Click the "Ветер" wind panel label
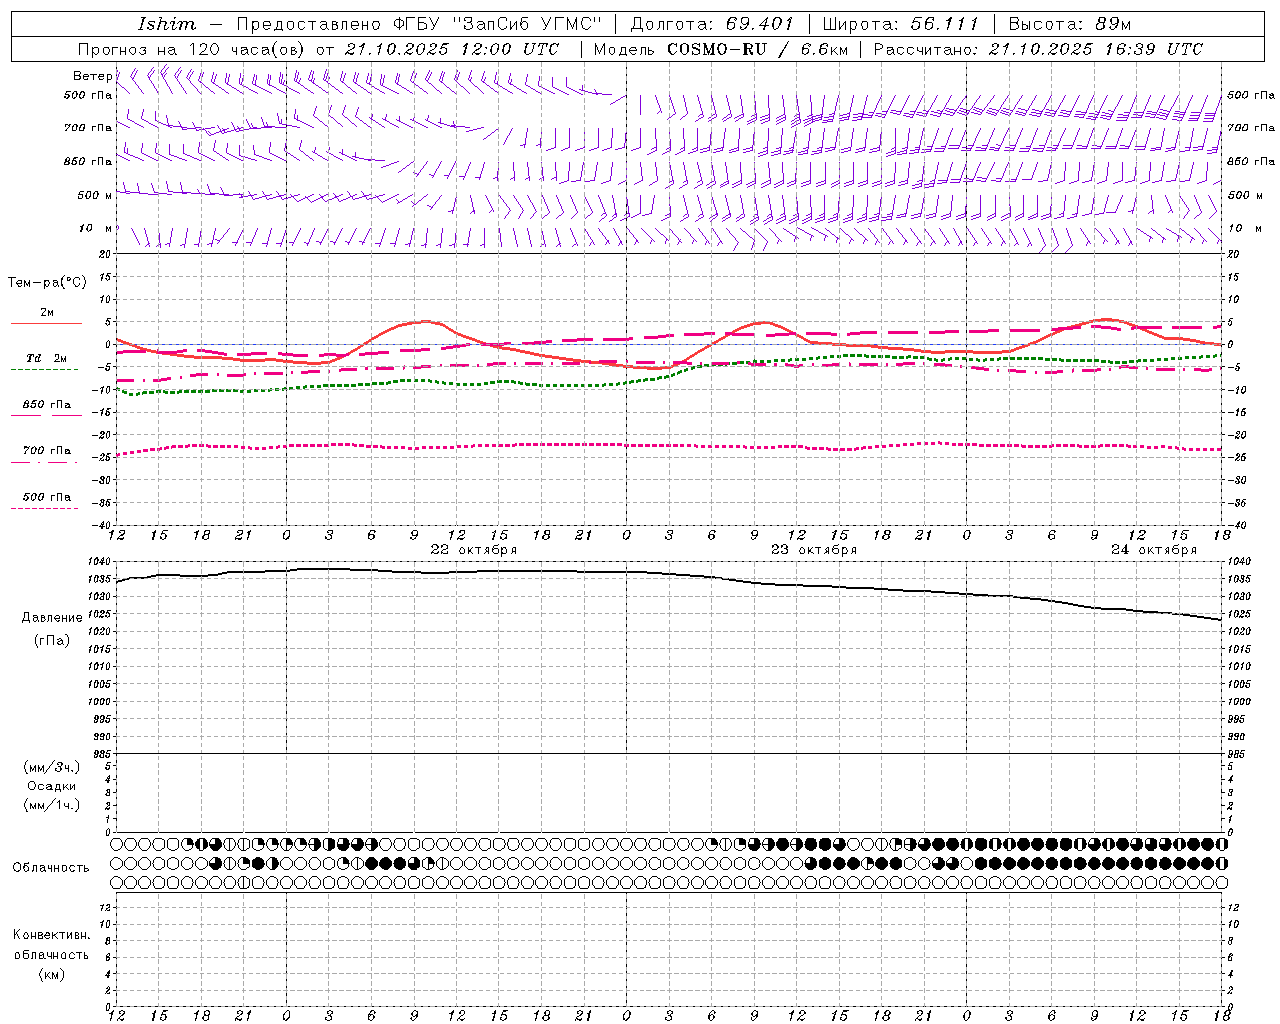The height and width of the screenshot is (1024, 1280). tap(92, 76)
